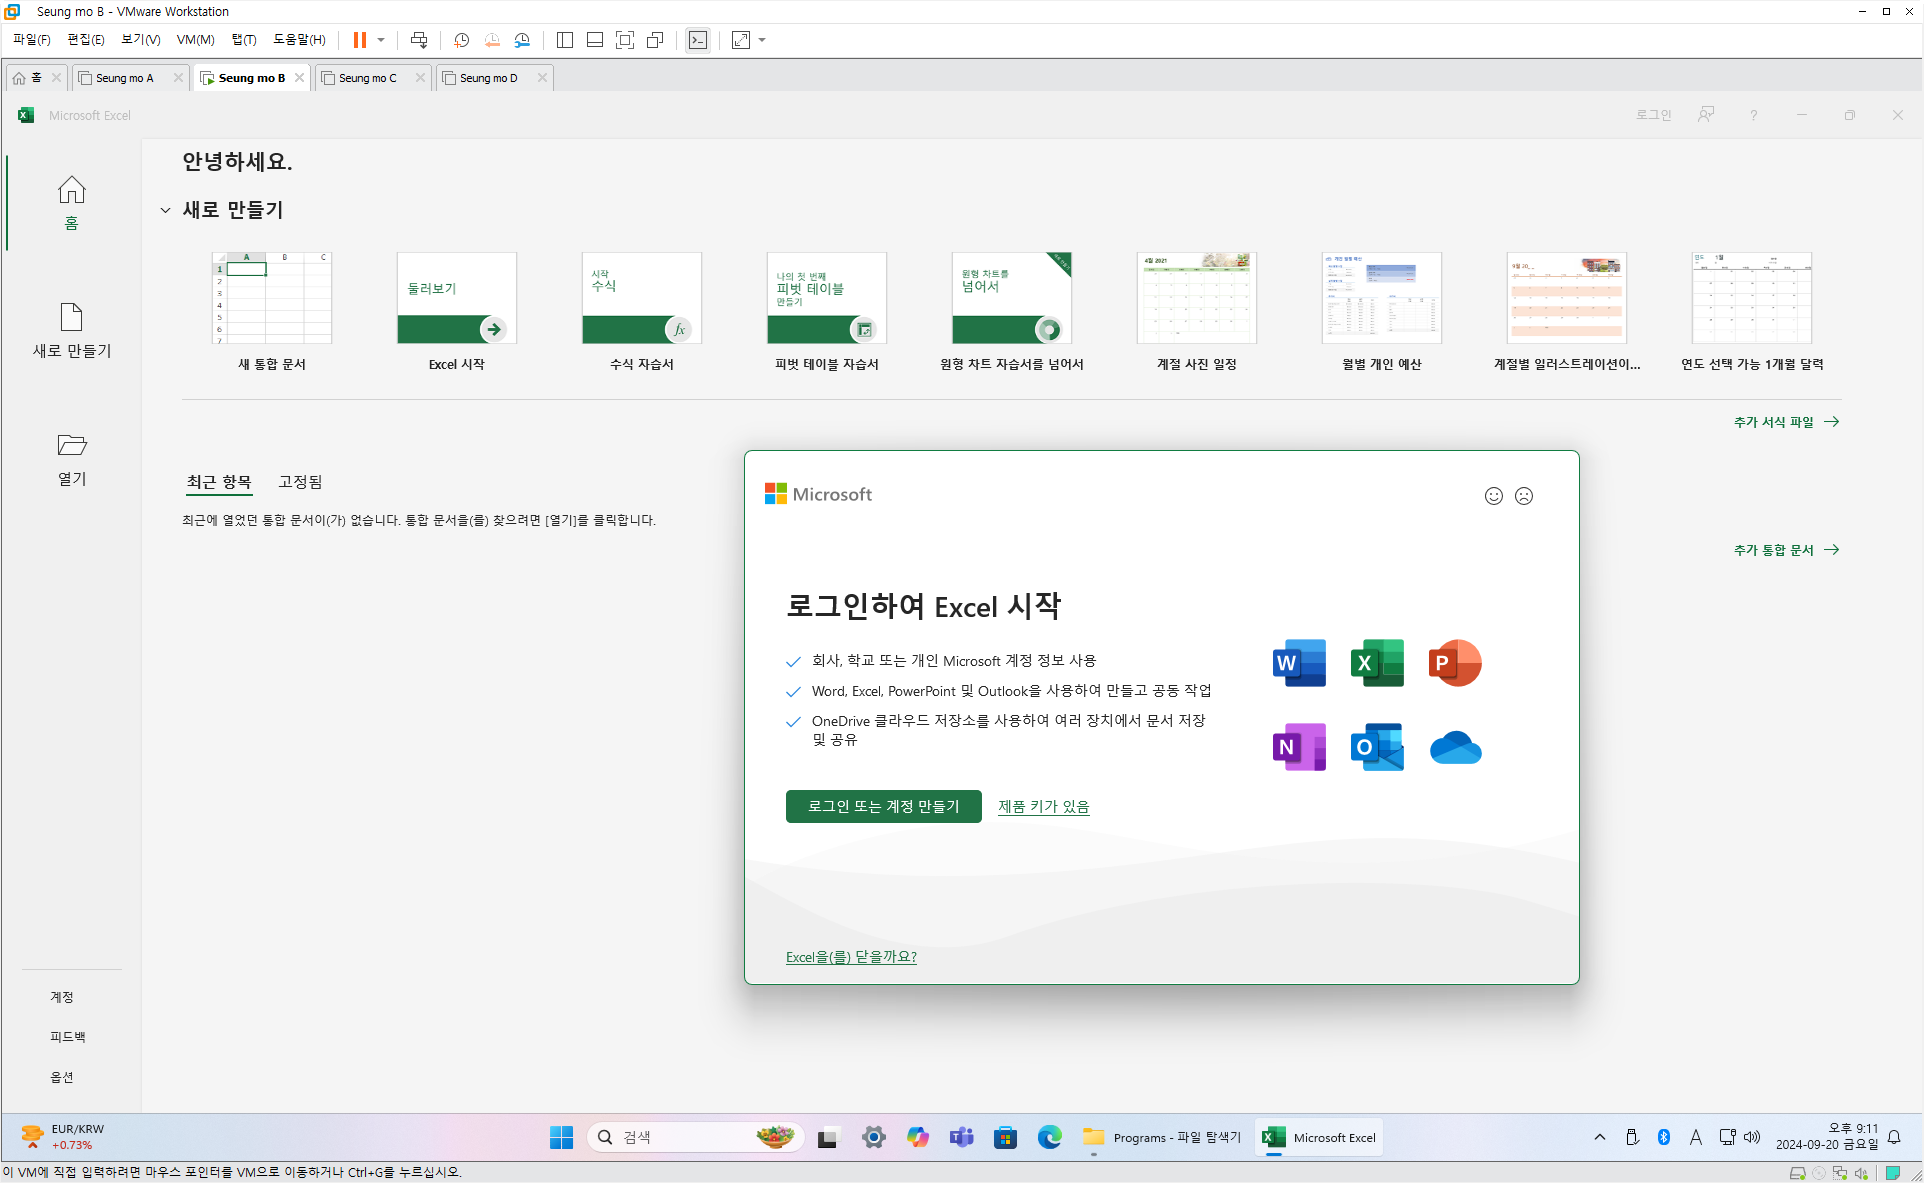
Task: Click the 열기 folder icon
Action: pos(71,445)
